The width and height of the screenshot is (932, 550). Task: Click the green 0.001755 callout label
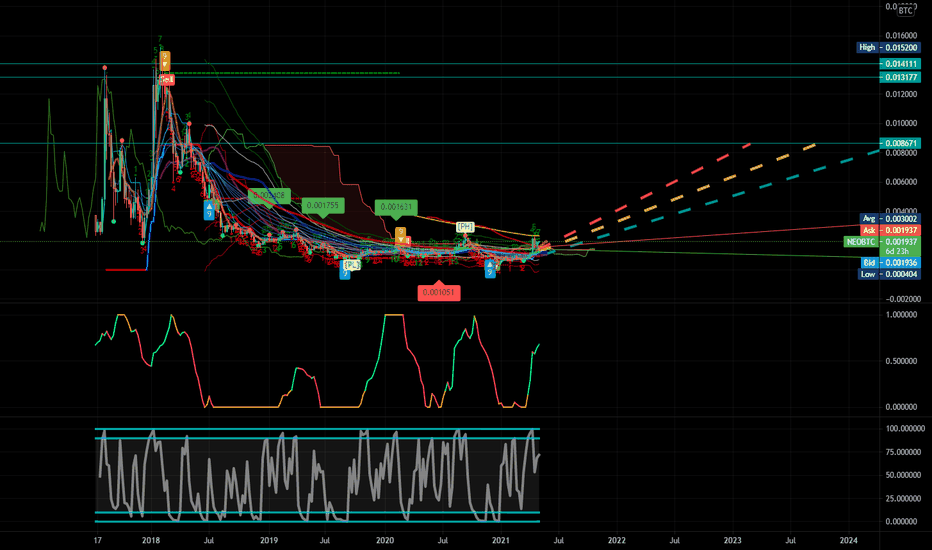pos(323,206)
